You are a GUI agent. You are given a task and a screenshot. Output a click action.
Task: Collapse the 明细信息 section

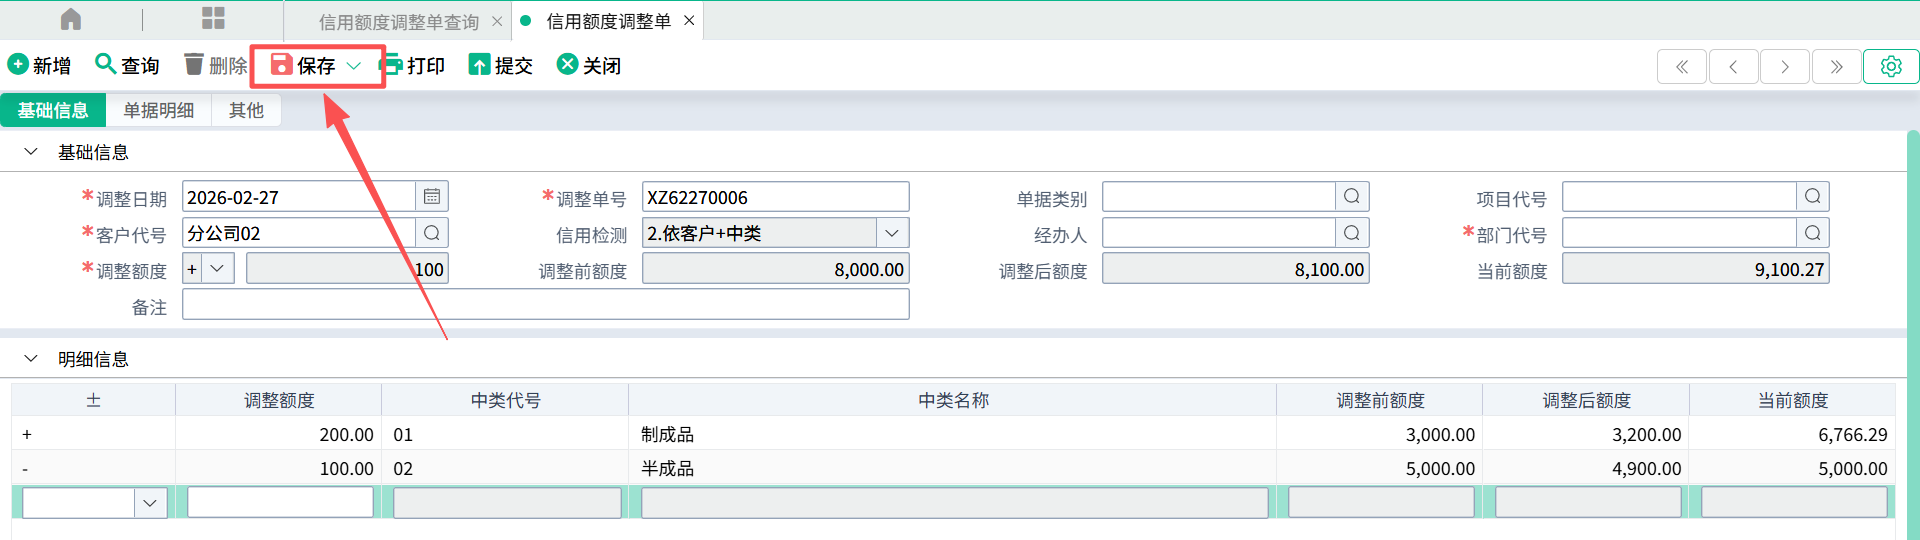[x=31, y=359]
